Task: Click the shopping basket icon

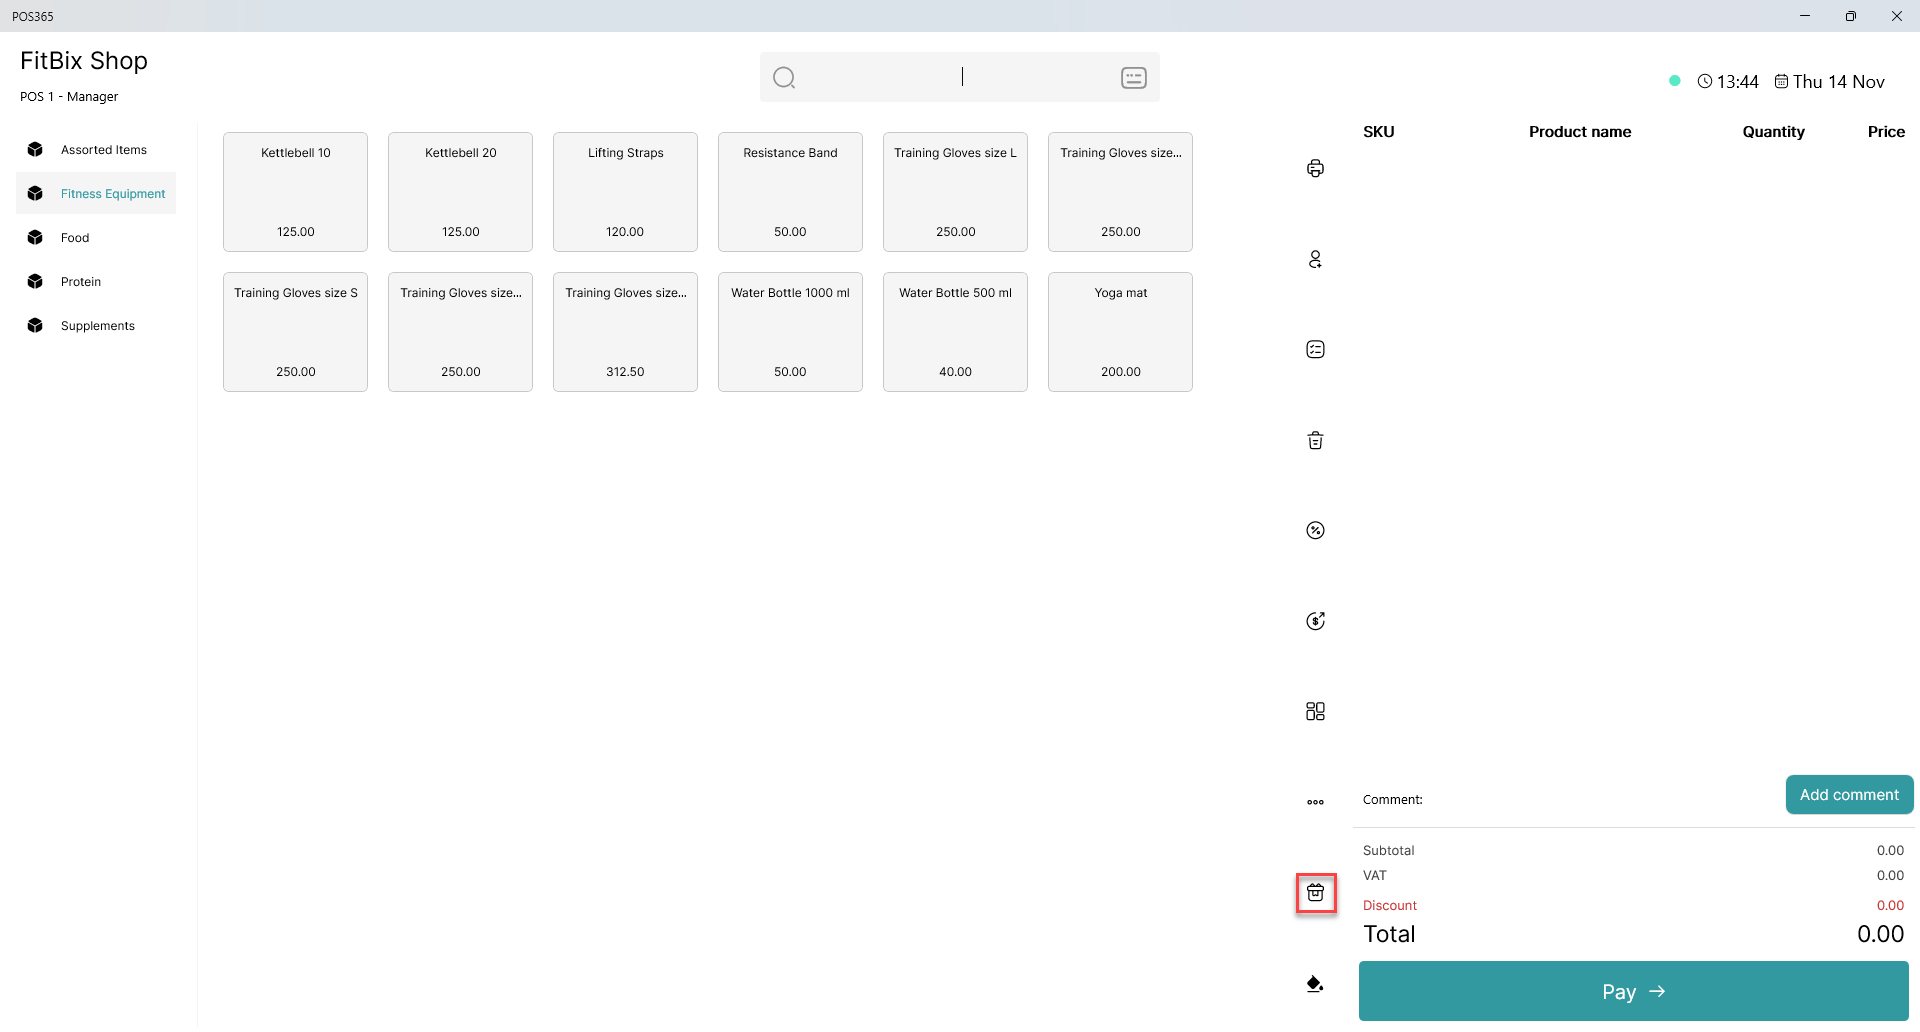Action: pos(1315,892)
